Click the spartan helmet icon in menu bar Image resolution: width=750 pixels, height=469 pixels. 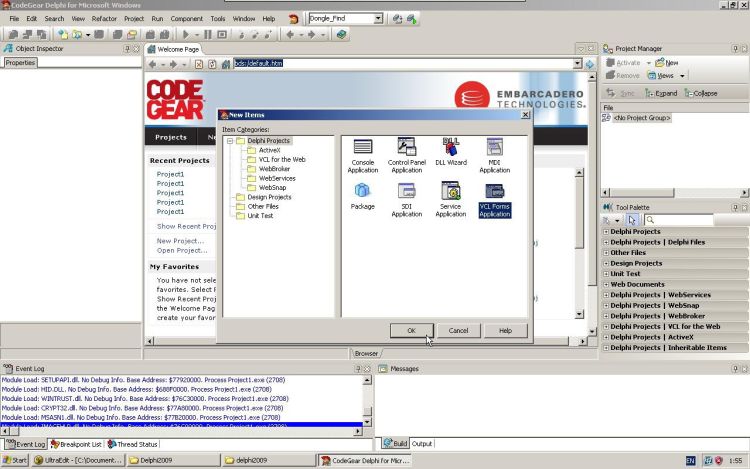pyautogui.click(x=294, y=19)
